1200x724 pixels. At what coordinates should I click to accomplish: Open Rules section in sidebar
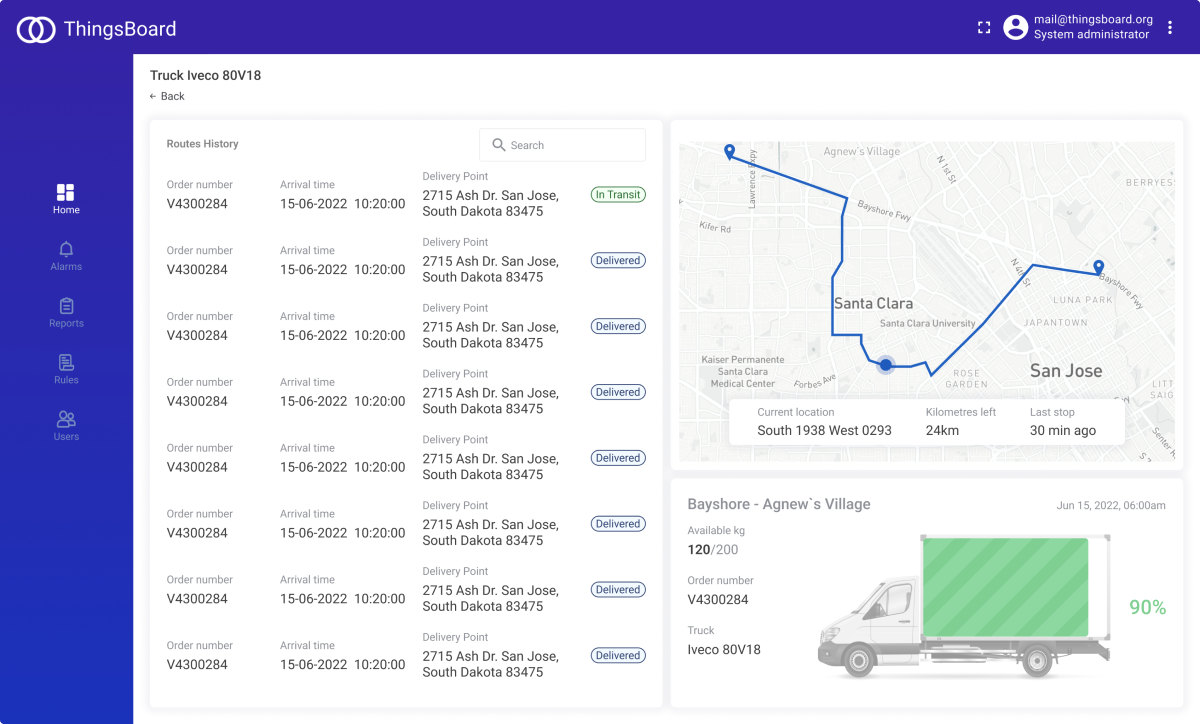66,369
